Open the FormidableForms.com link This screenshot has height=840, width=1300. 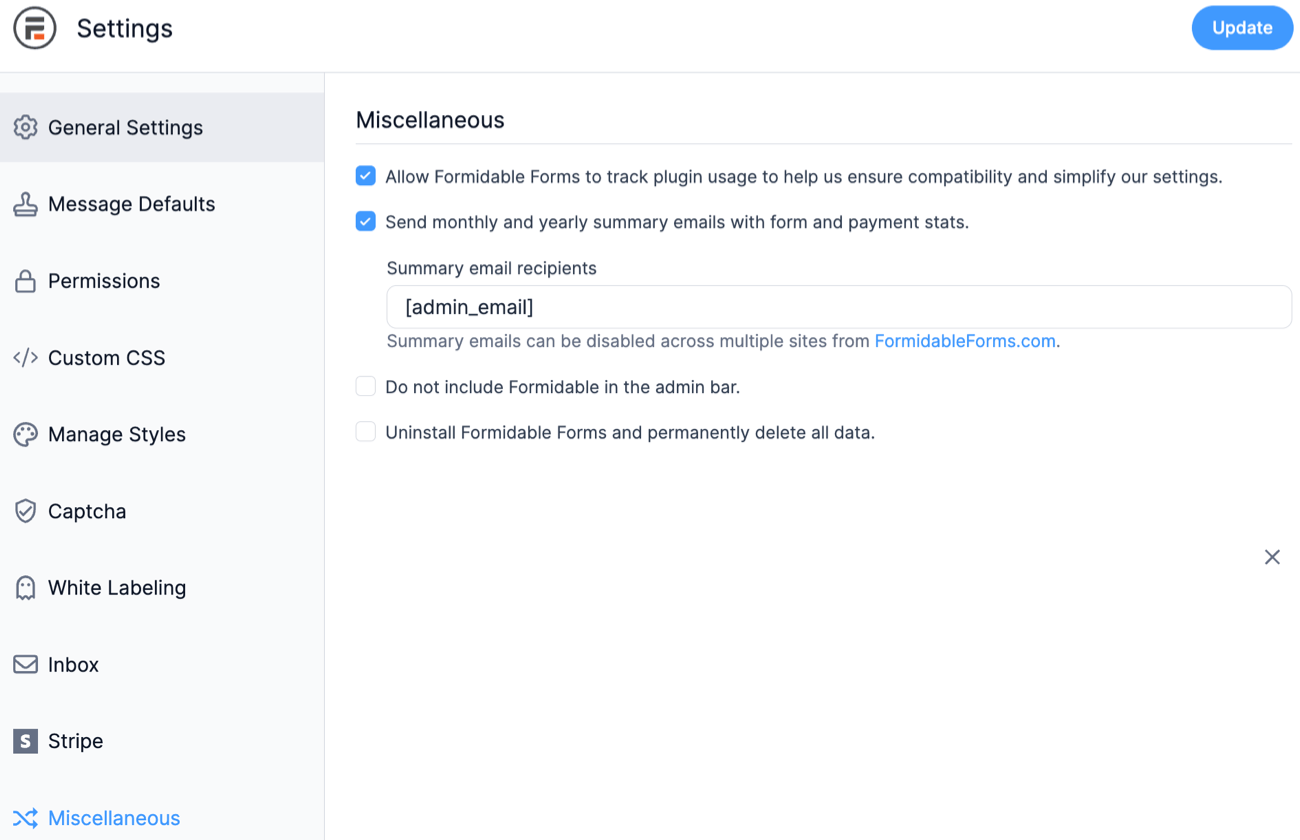tap(964, 340)
